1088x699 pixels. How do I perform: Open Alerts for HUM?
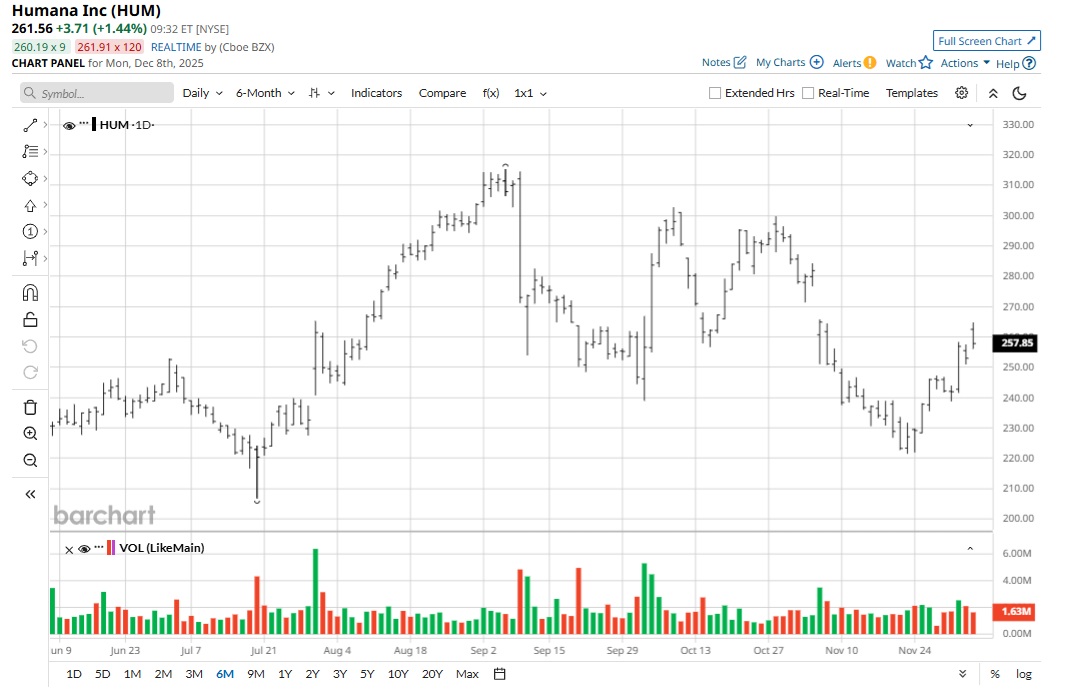coord(854,63)
